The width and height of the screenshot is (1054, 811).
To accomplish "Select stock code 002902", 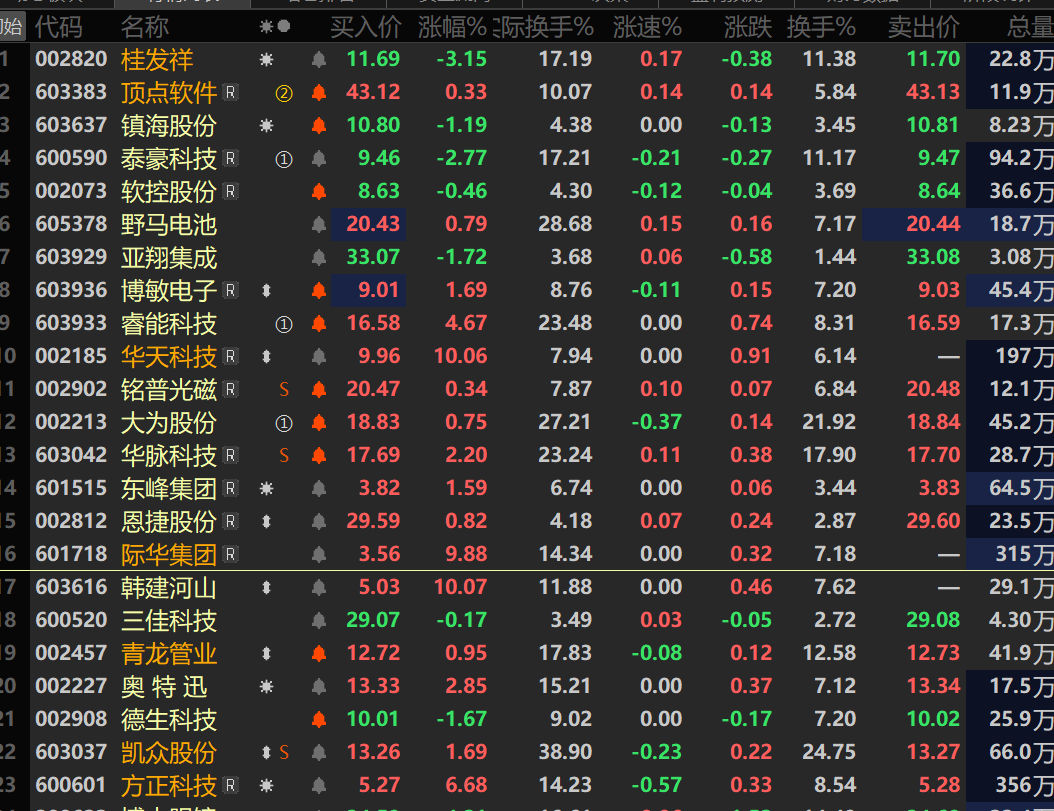I will [x=71, y=389].
